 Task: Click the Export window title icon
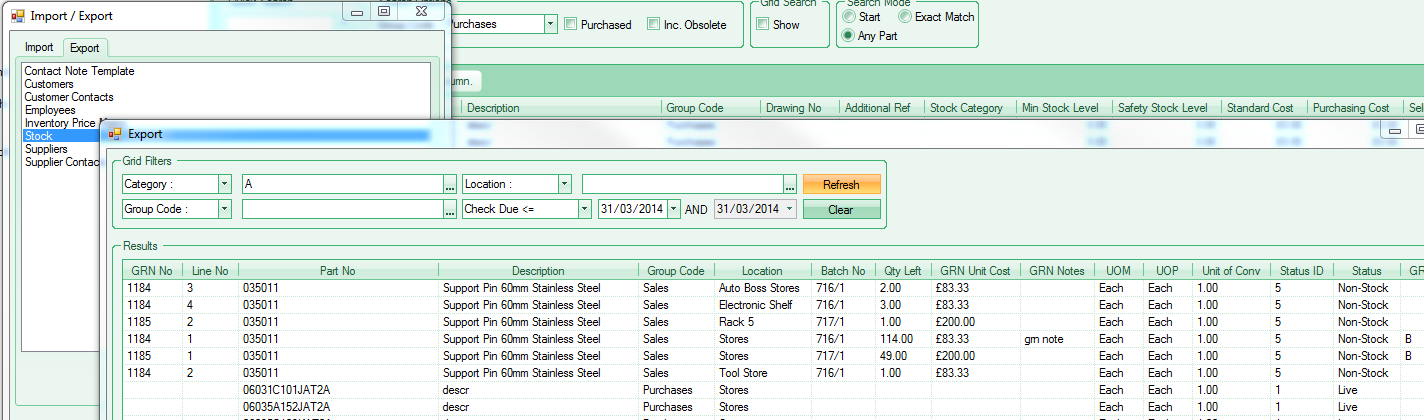click(x=115, y=133)
